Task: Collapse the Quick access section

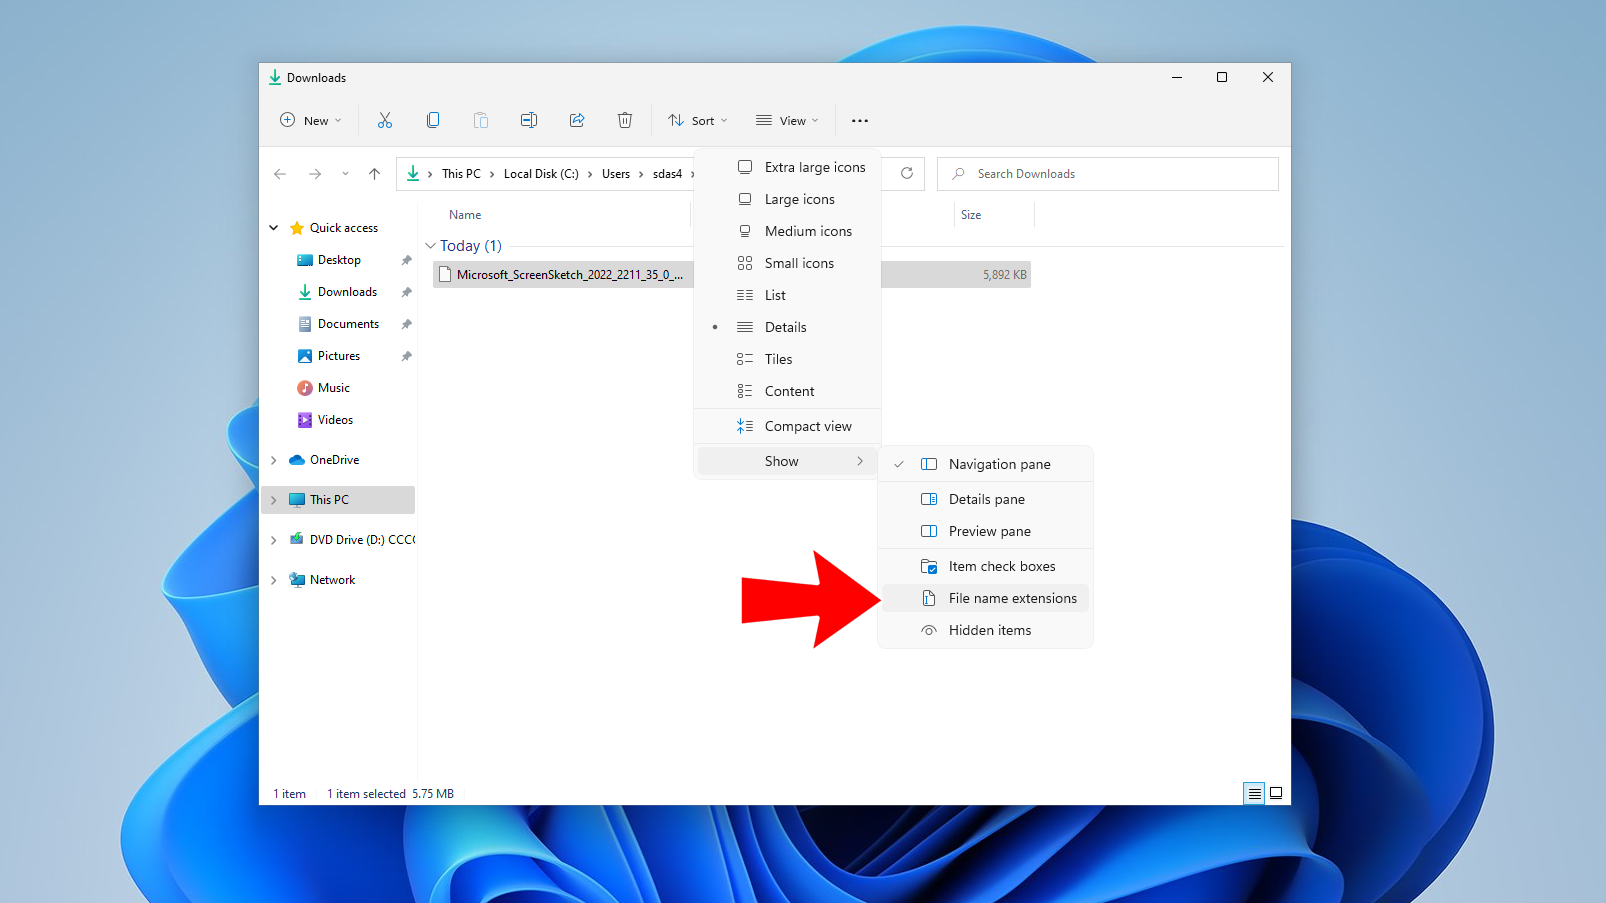Action: click(x=273, y=227)
